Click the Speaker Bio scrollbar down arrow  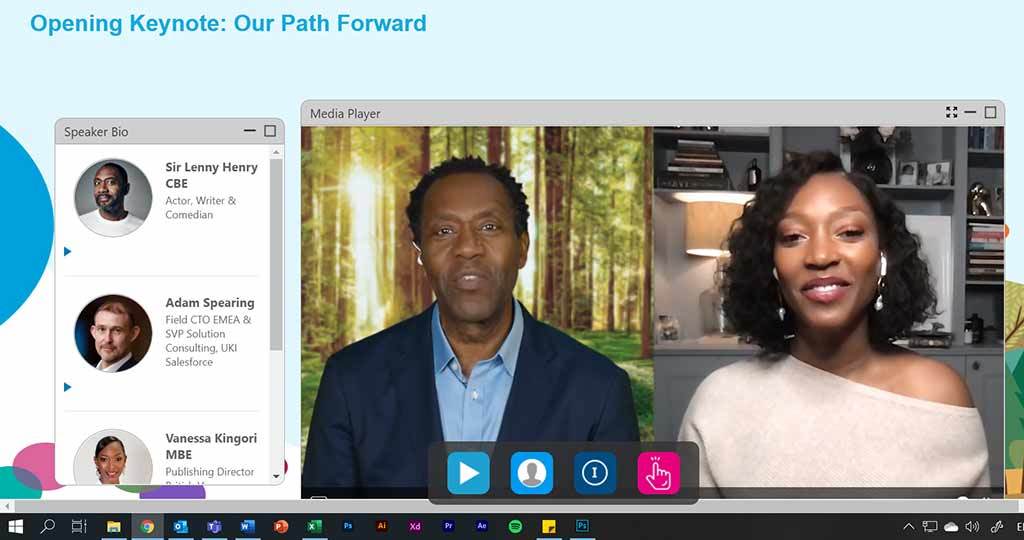coord(276,477)
